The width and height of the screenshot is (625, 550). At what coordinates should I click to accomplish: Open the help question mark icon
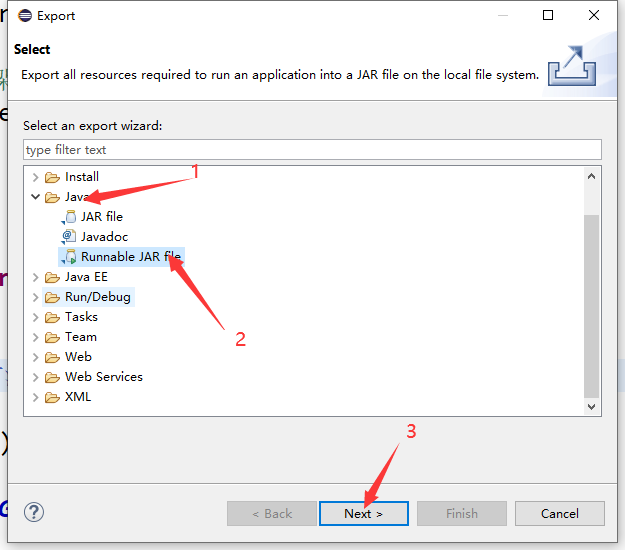(x=34, y=513)
